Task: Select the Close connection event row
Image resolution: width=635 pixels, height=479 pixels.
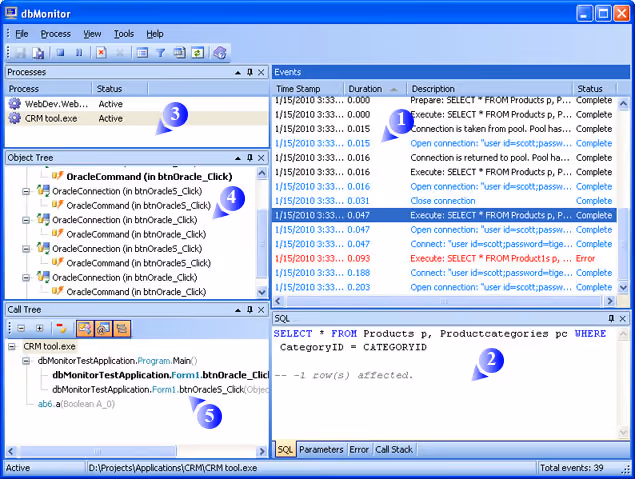Action: (445, 201)
